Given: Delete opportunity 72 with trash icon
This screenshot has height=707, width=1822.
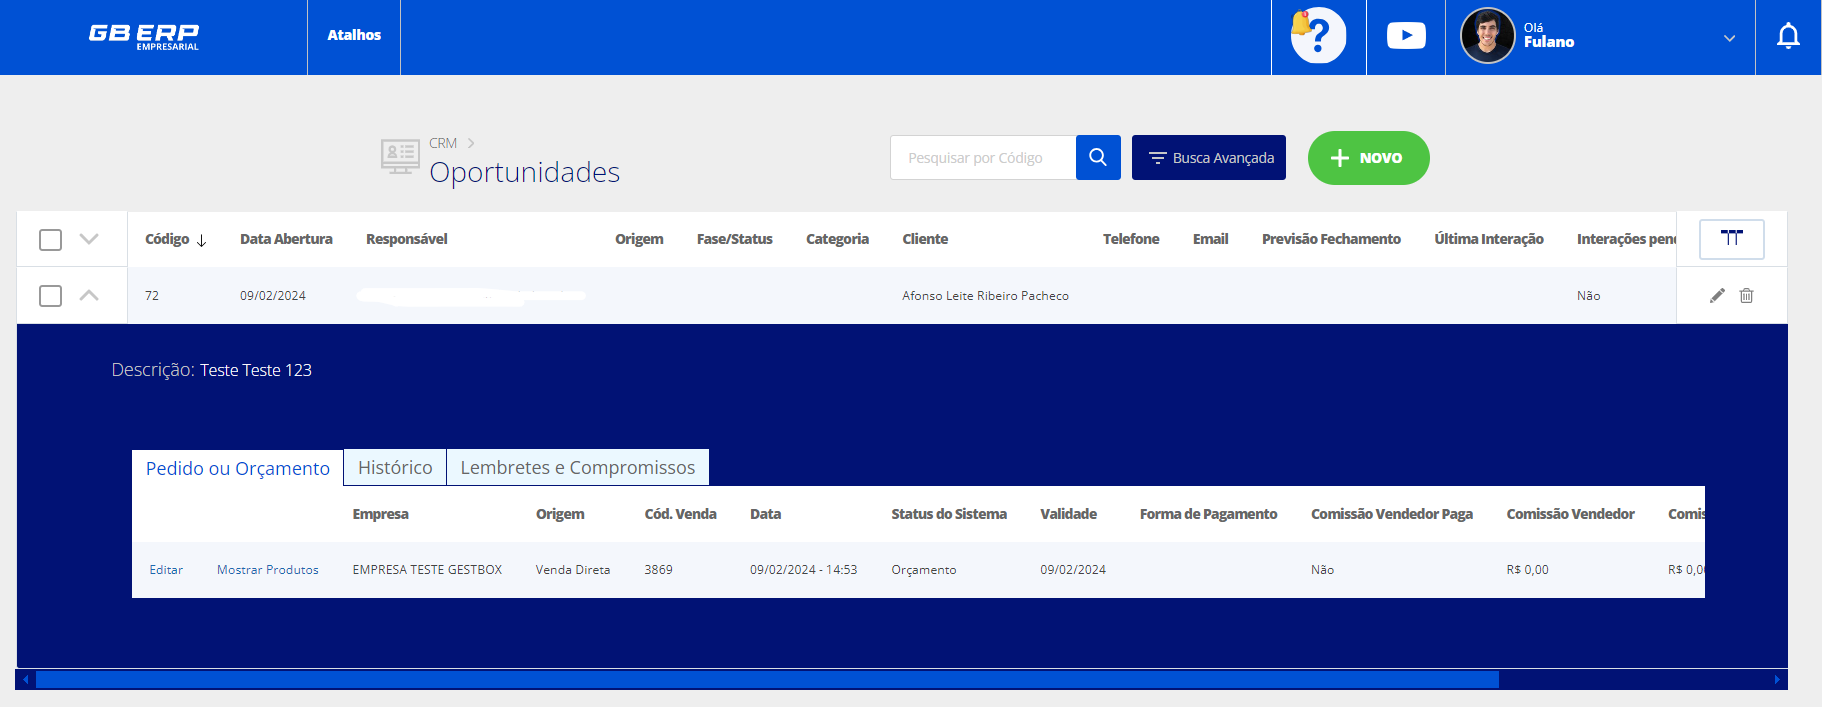Looking at the screenshot, I should click(1746, 295).
